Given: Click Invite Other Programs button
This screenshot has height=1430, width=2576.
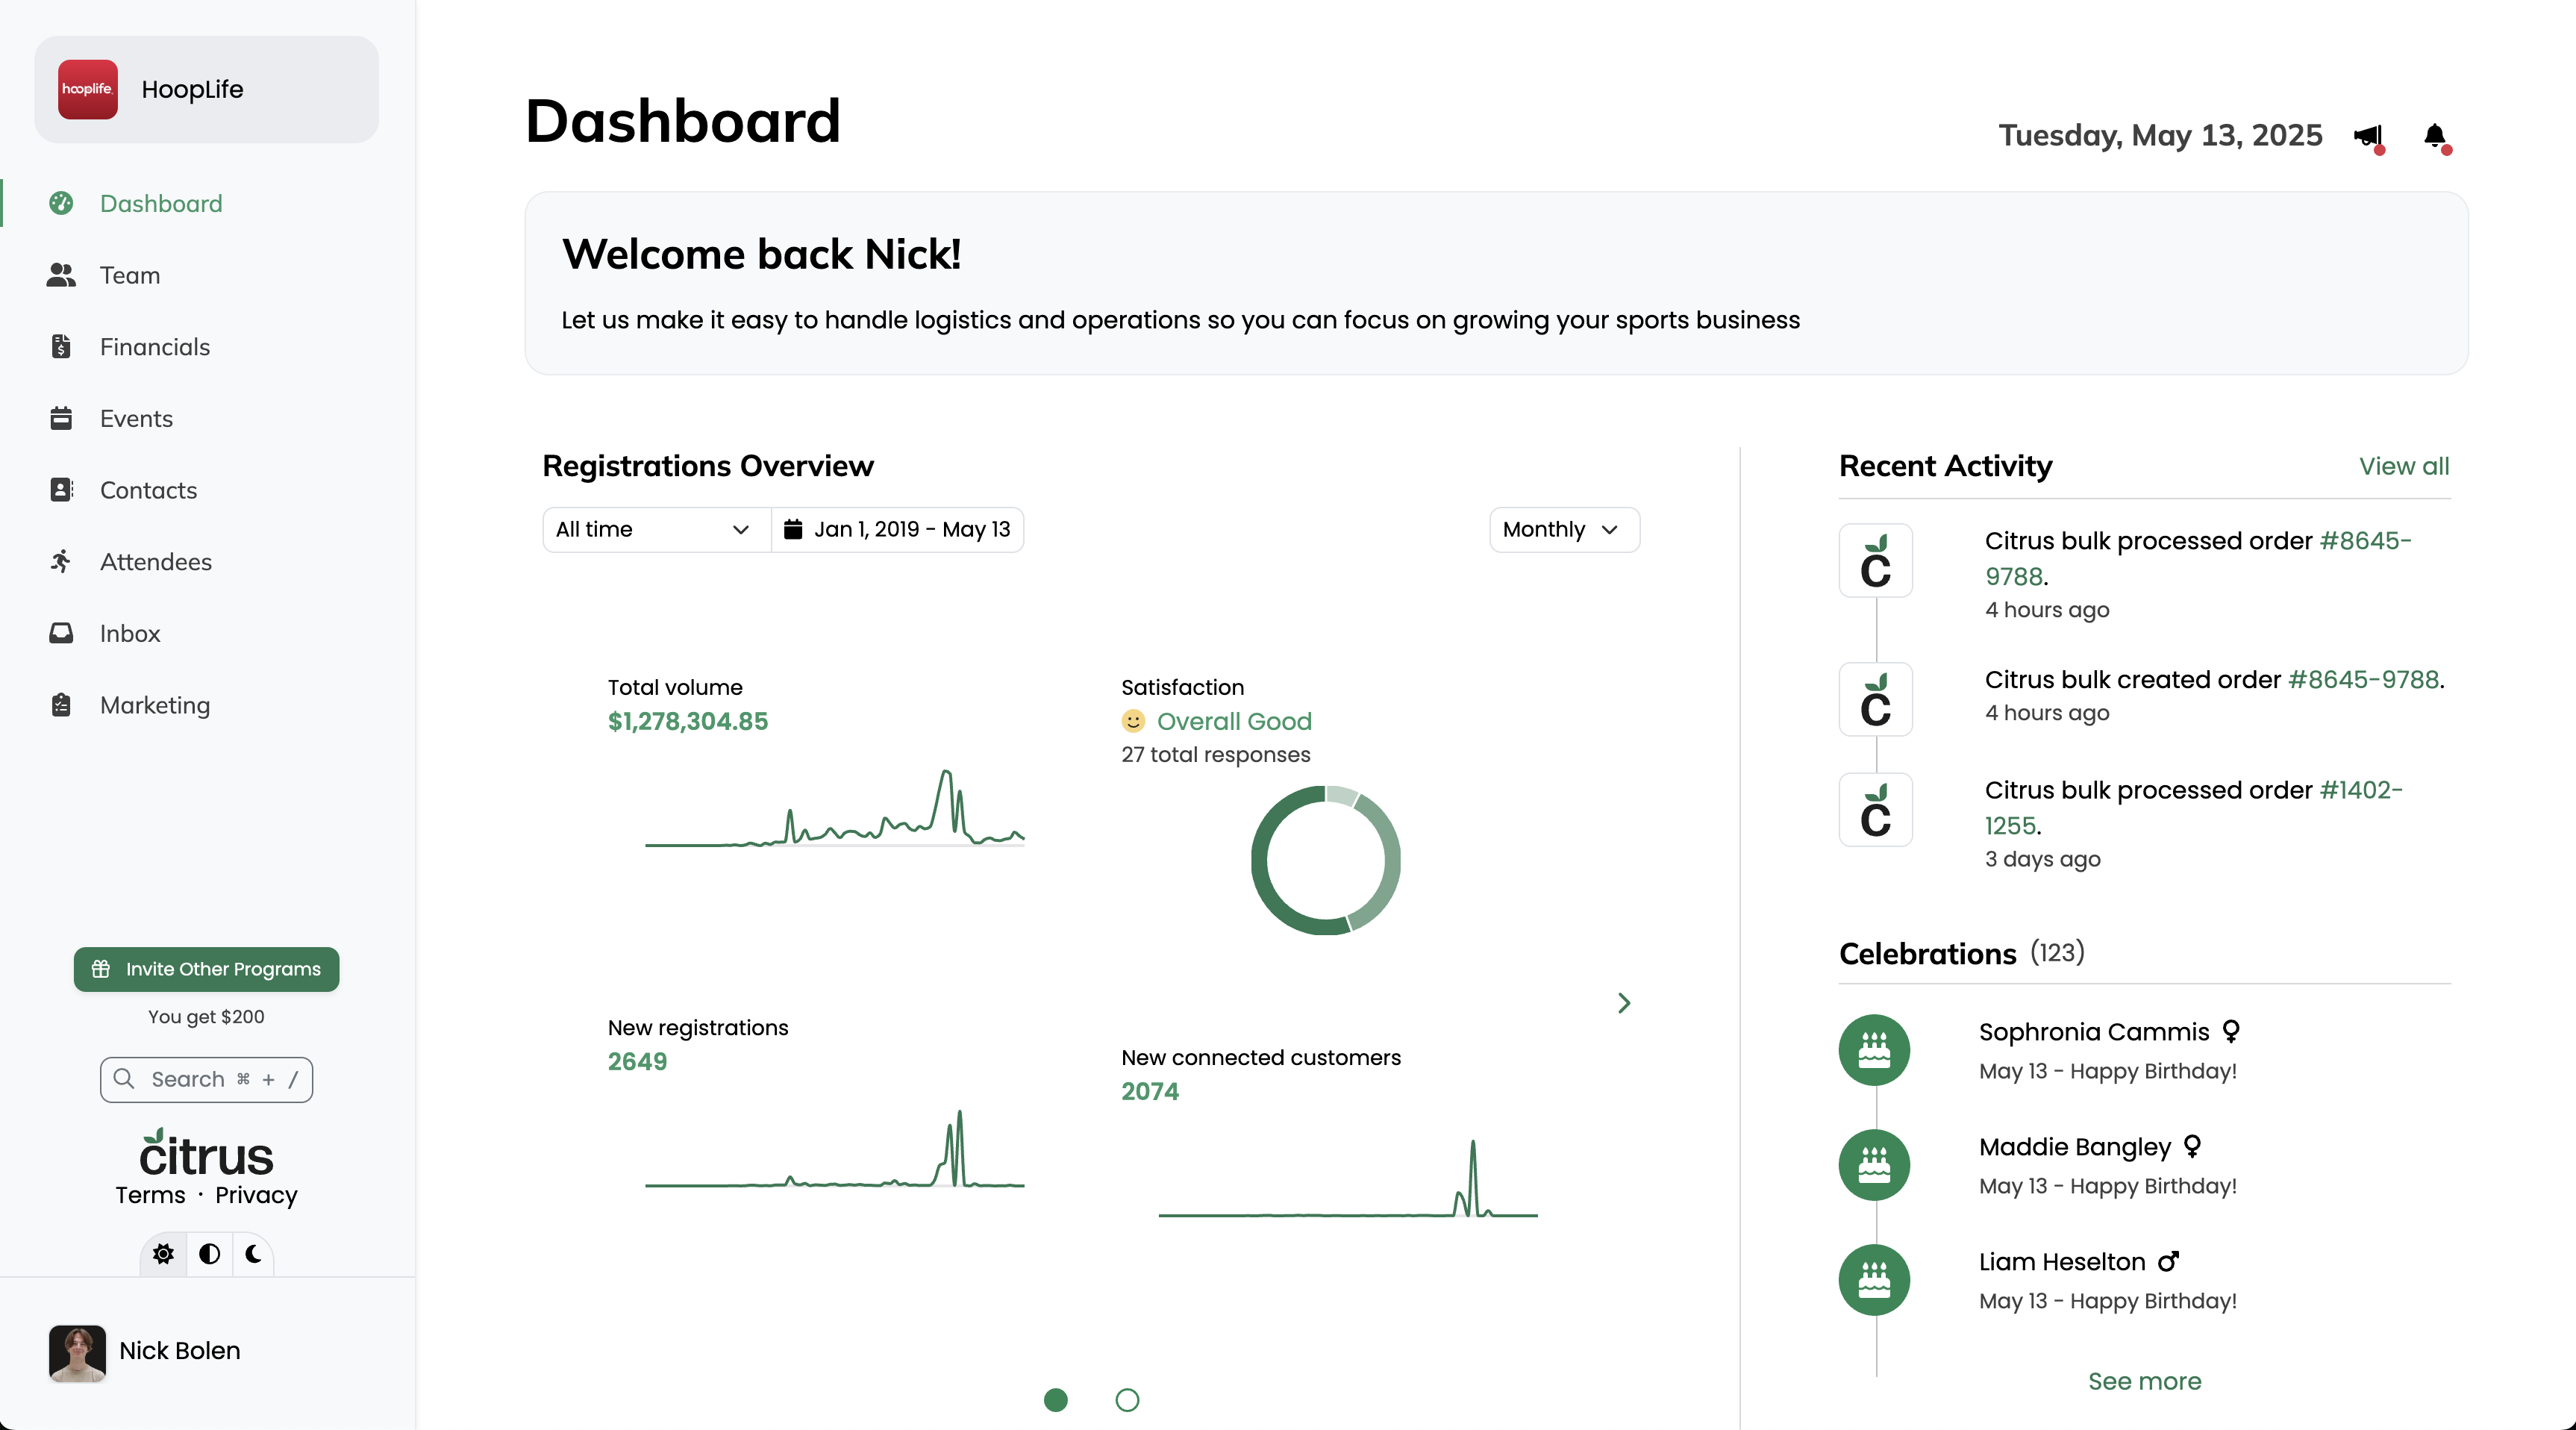Looking at the screenshot, I should coord(206,969).
